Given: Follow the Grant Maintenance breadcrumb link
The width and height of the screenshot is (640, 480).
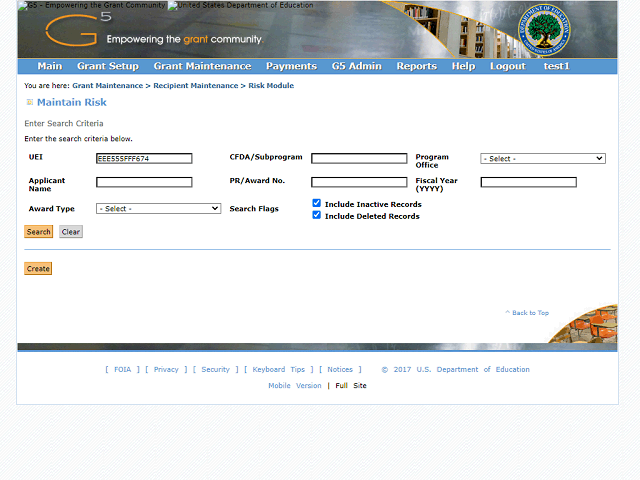Looking at the screenshot, I should click(x=108, y=86).
